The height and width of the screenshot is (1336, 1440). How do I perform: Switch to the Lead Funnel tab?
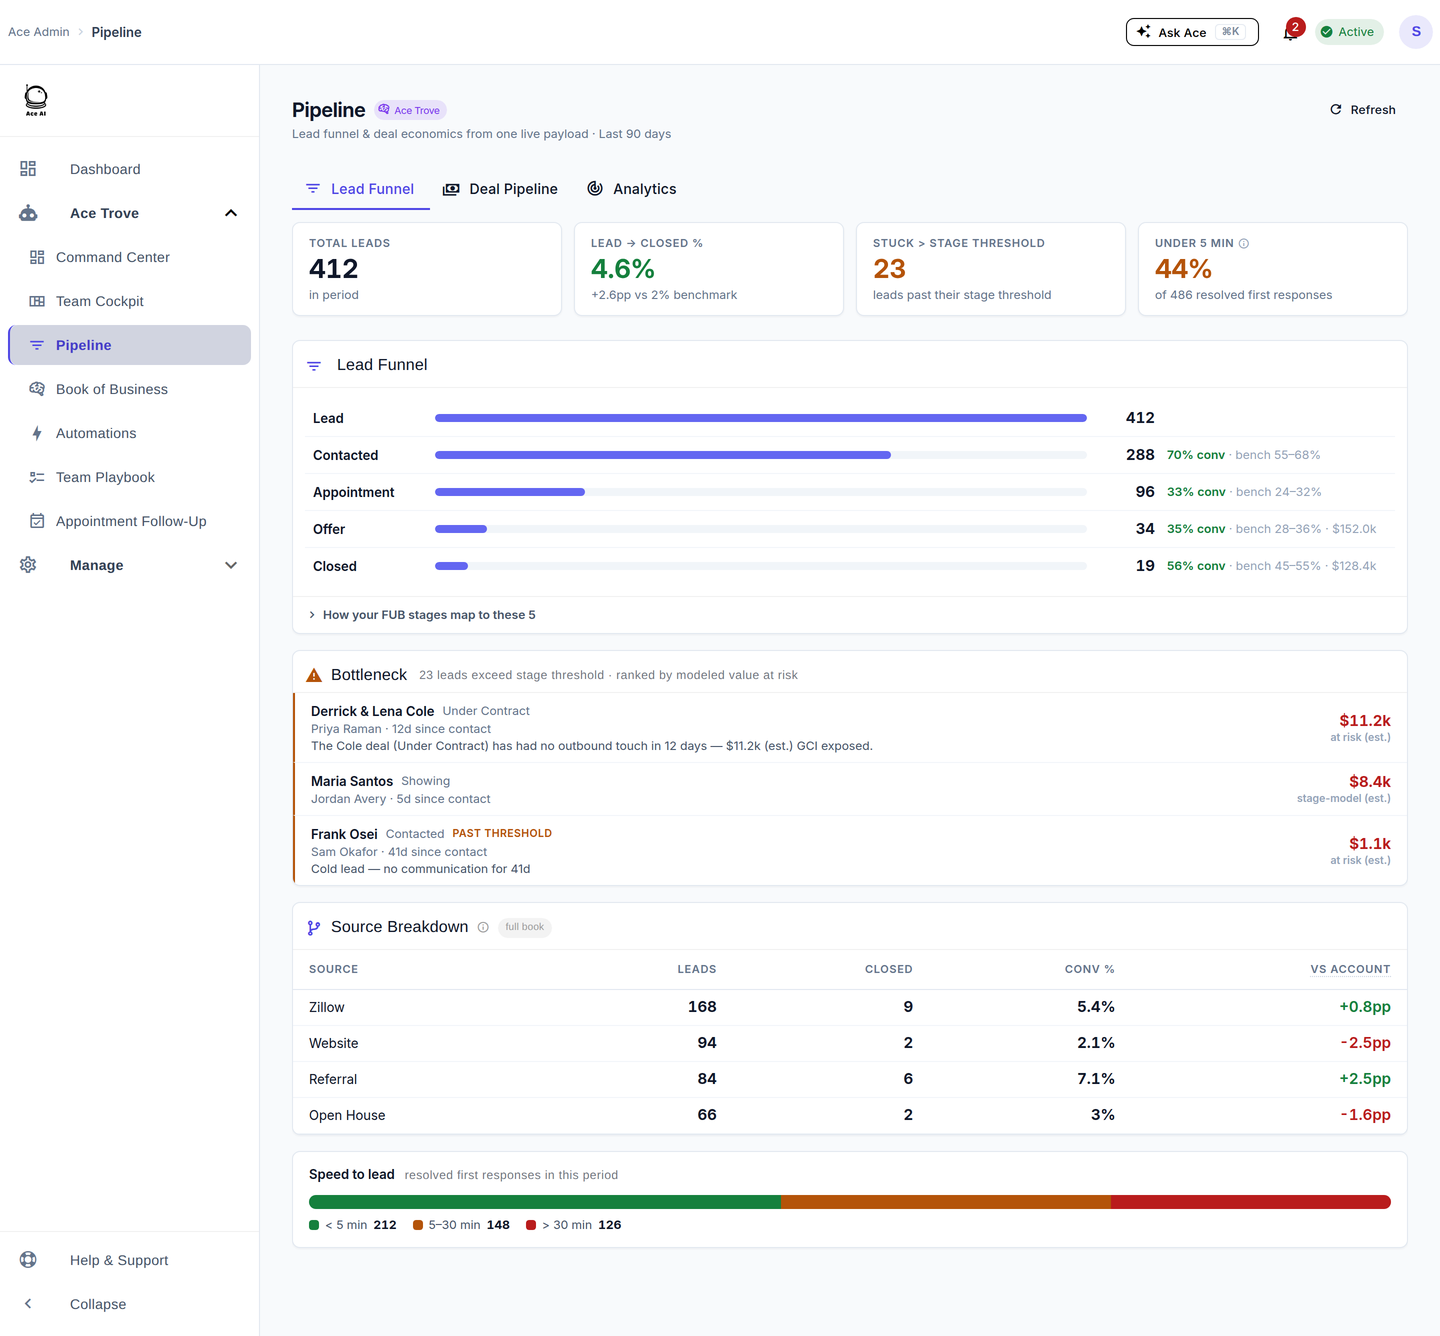click(361, 189)
